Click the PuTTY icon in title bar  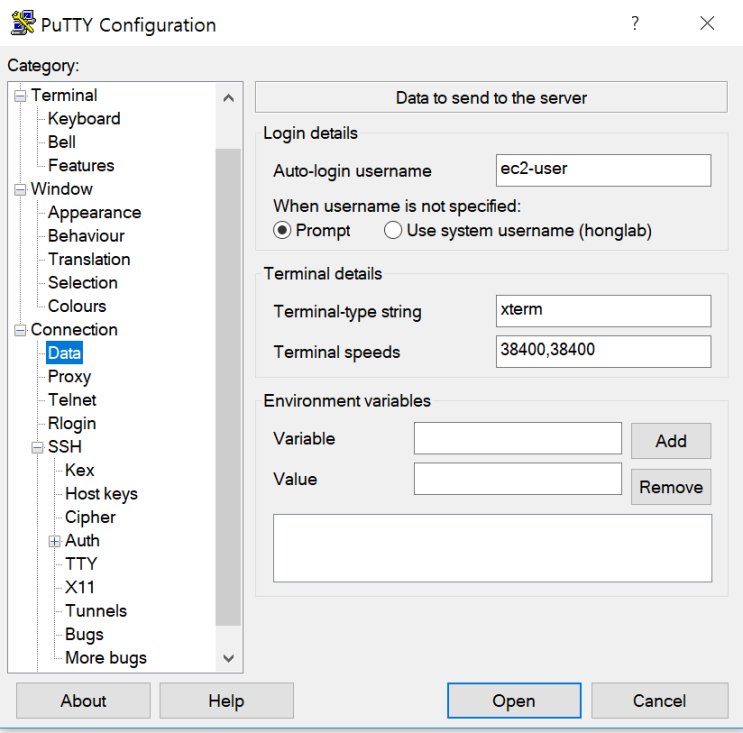[x=23, y=23]
